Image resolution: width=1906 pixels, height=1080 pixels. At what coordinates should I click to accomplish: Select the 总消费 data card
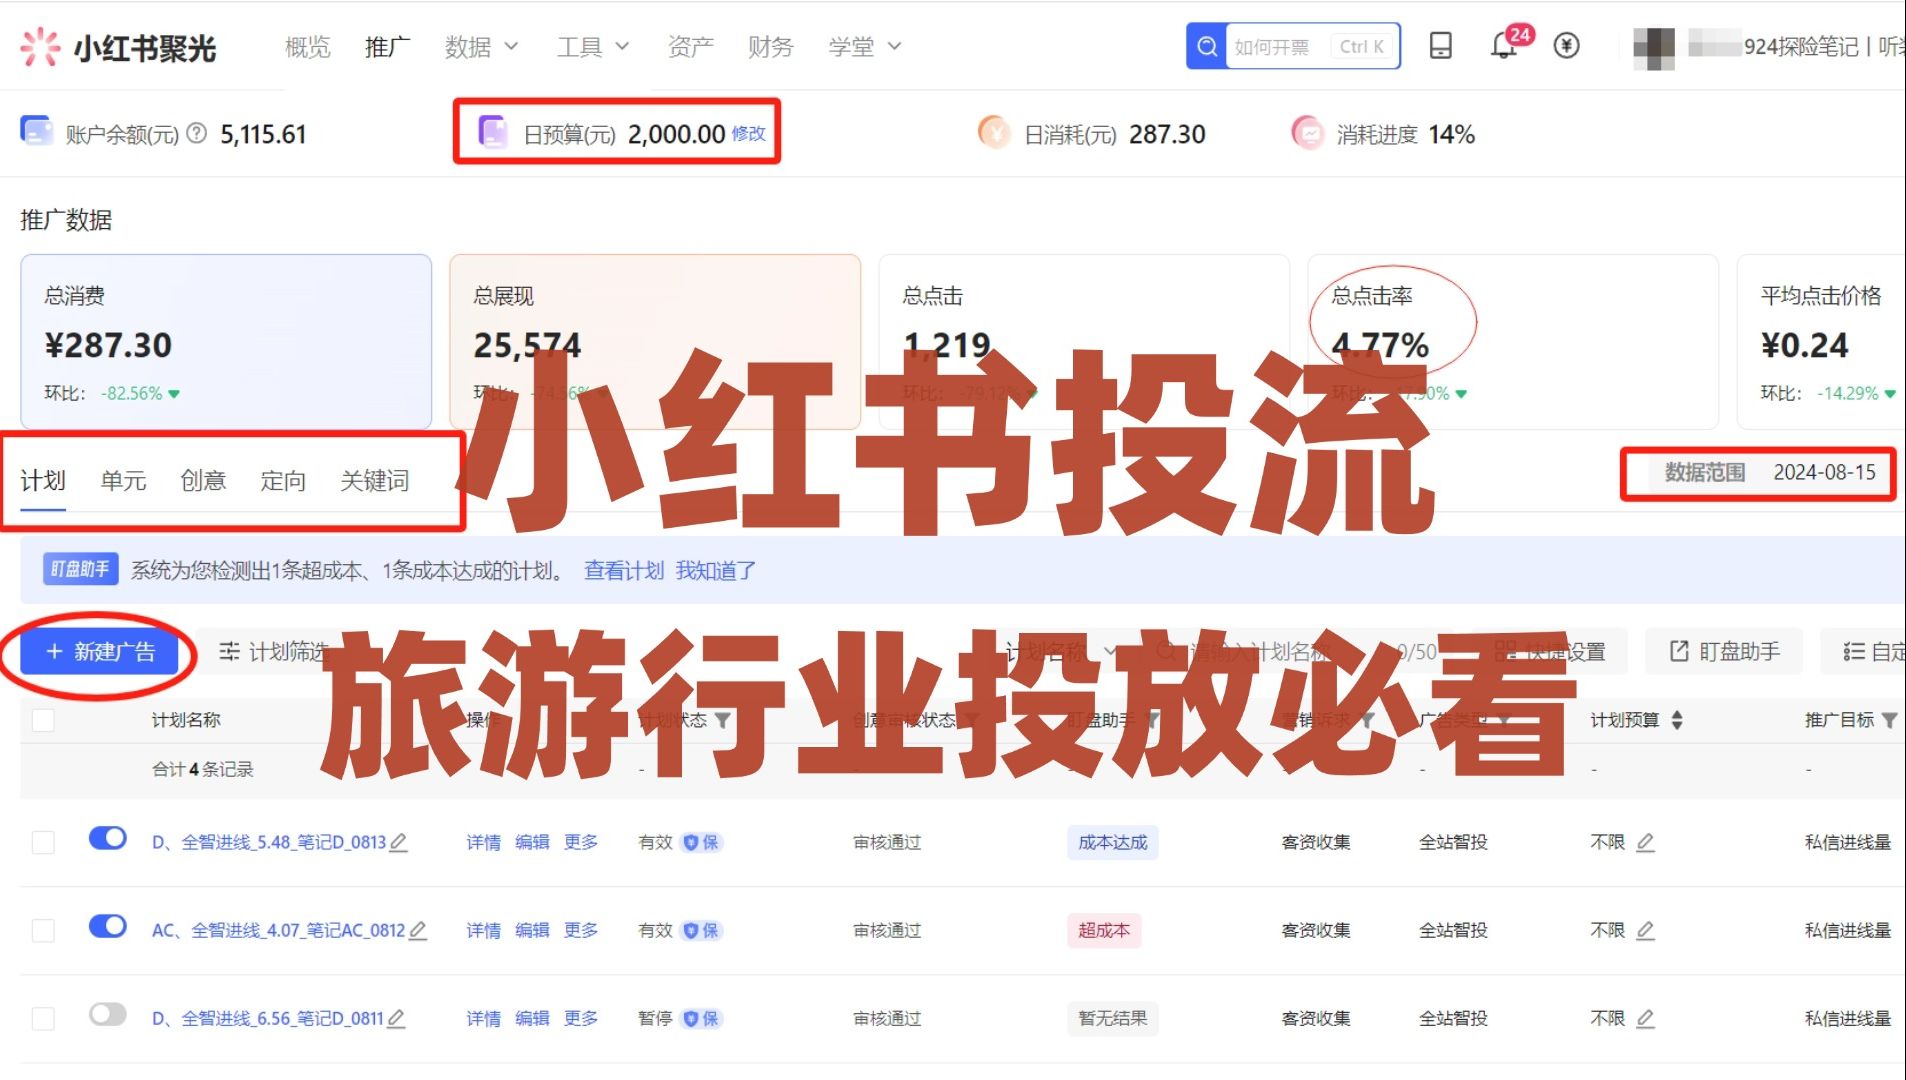pyautogui.click(x=226, y=342)
